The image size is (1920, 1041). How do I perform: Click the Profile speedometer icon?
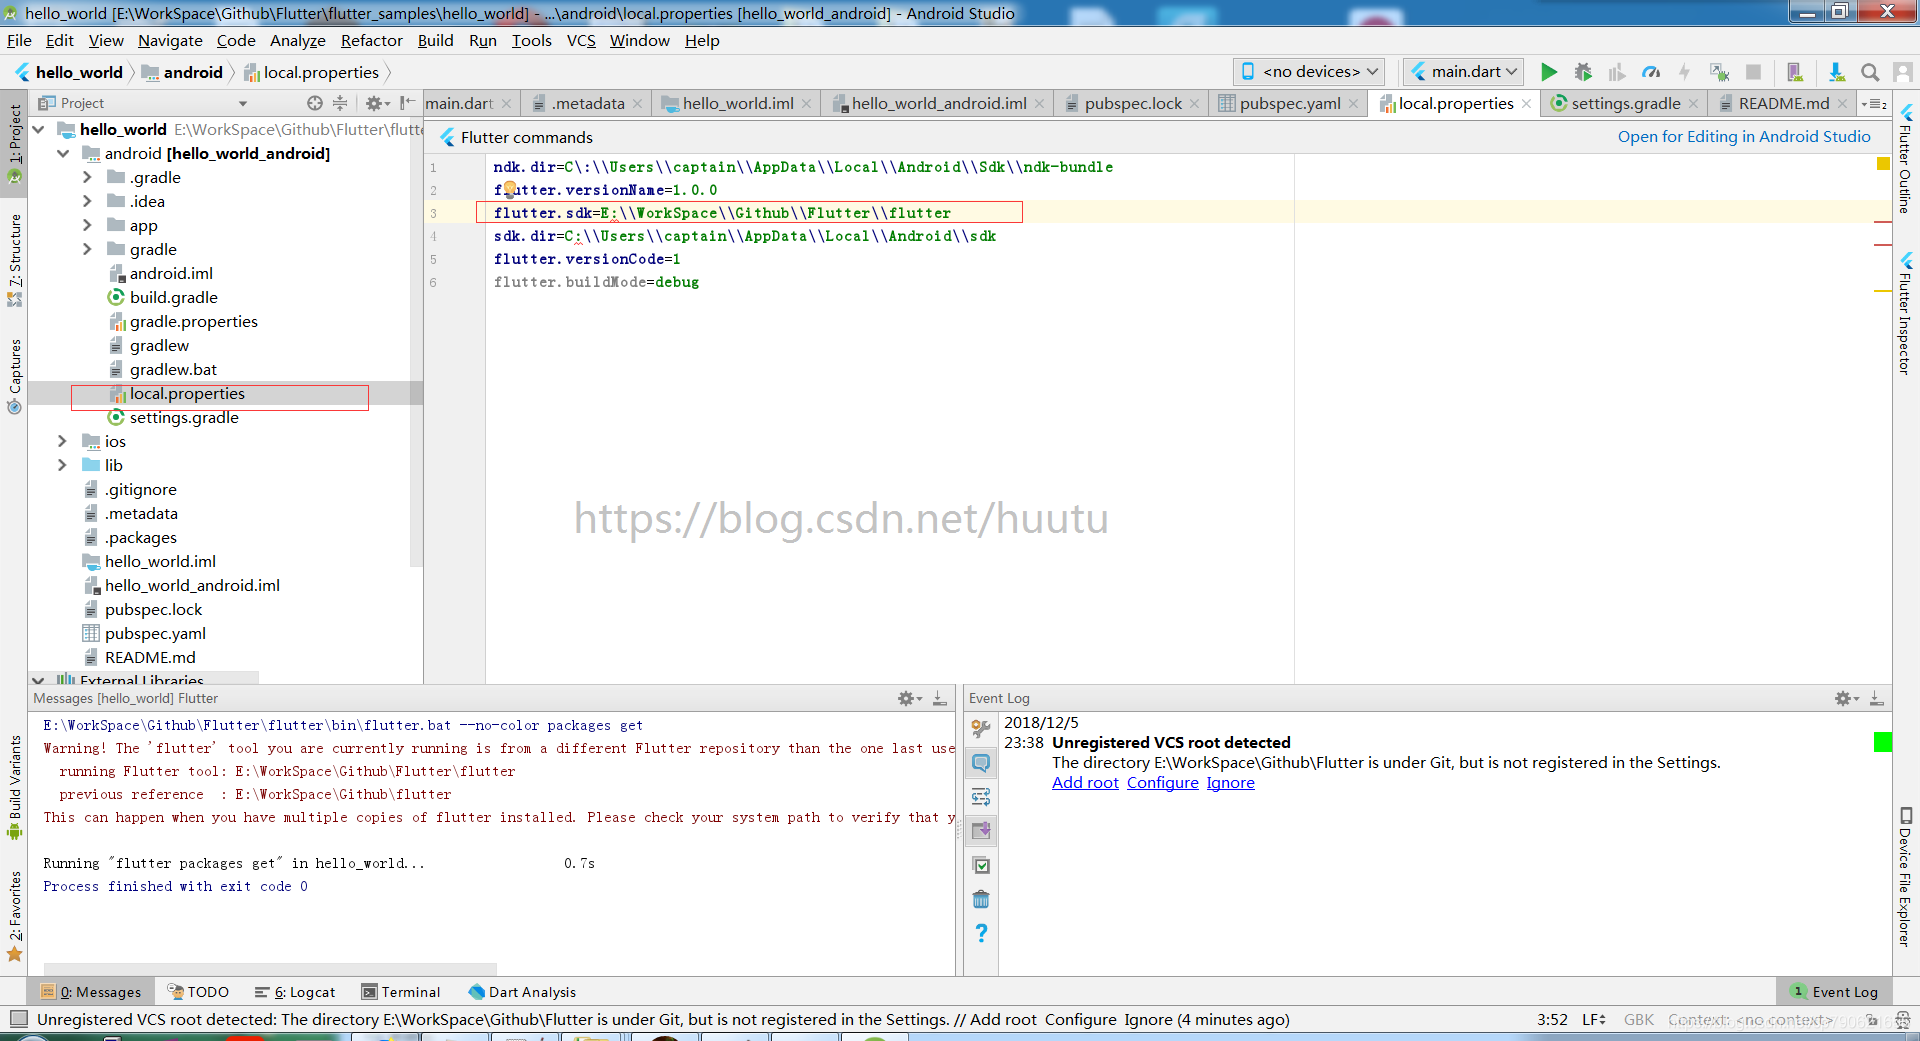[x=1651, y=72]
